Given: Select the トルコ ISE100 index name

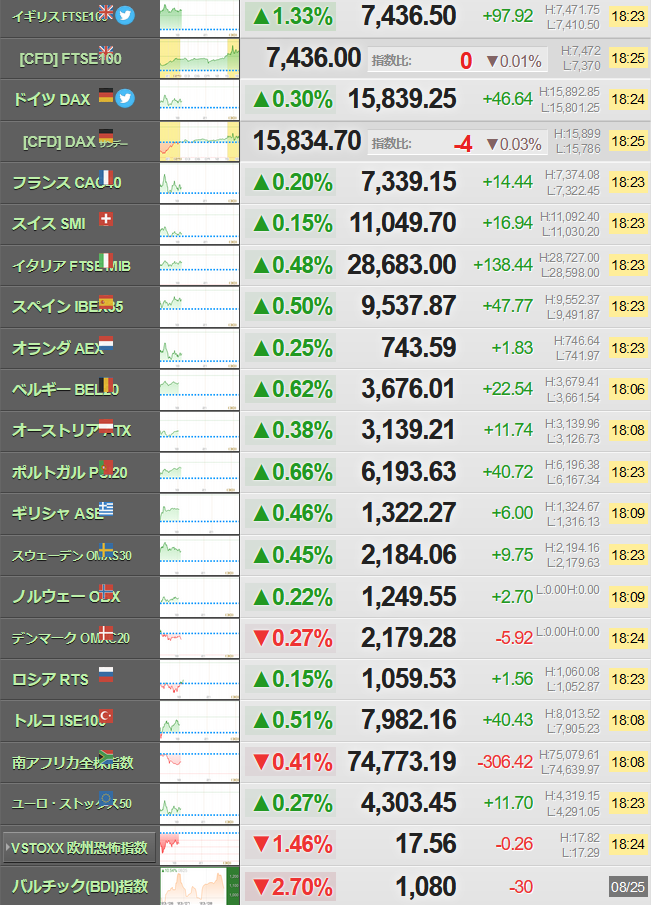Looking at the screenshot, I should pos(60,721).
